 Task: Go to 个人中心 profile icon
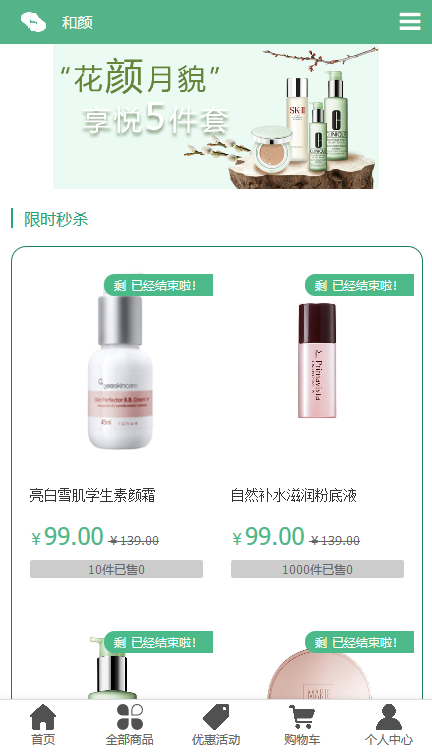coord(389,717)
